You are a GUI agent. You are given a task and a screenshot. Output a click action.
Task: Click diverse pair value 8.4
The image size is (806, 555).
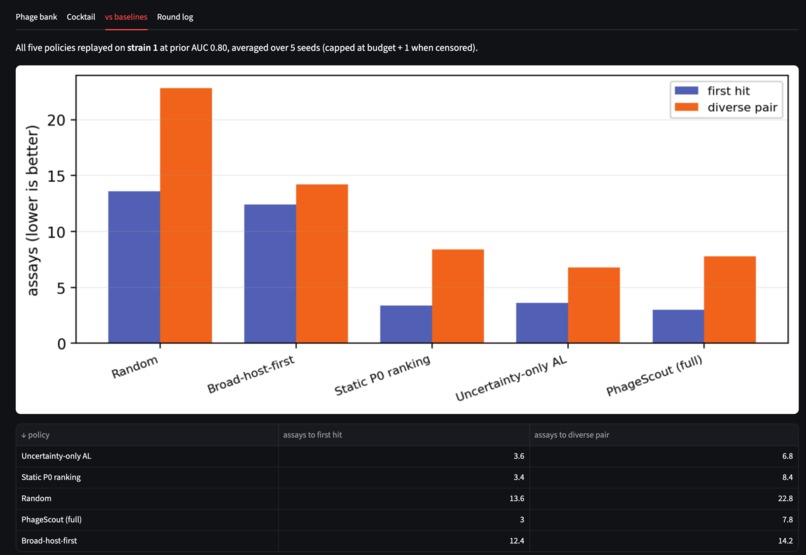coord(787,477)
